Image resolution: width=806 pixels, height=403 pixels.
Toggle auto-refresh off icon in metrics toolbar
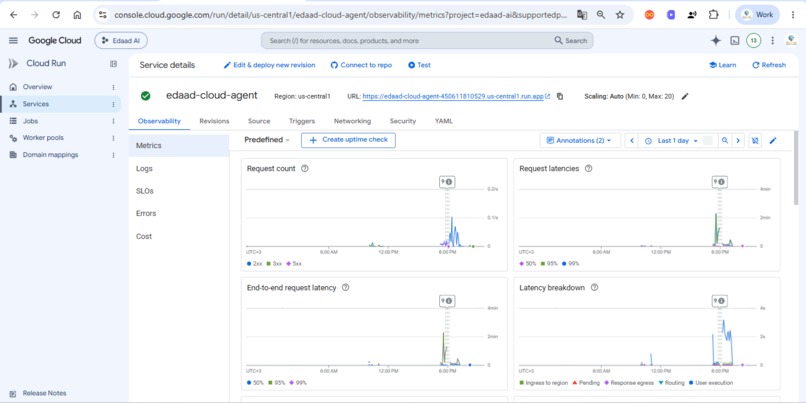coord(755,140)
